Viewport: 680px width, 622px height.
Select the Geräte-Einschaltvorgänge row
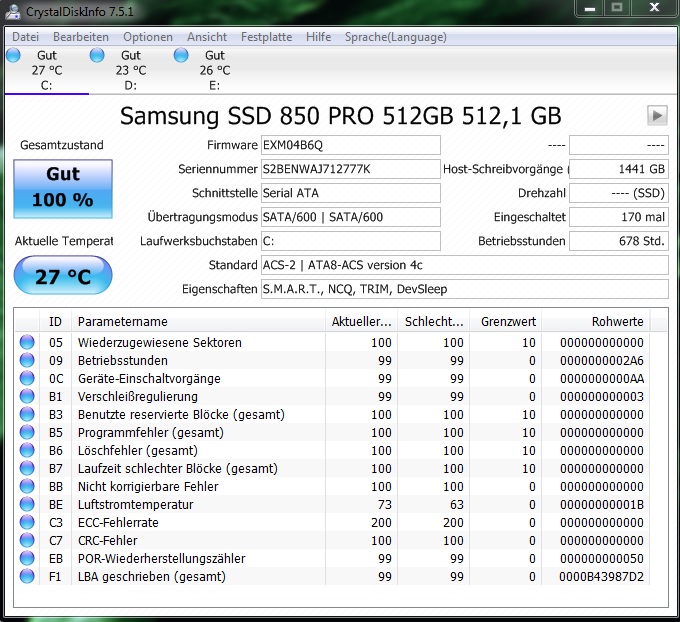click(x=332, y=378)
